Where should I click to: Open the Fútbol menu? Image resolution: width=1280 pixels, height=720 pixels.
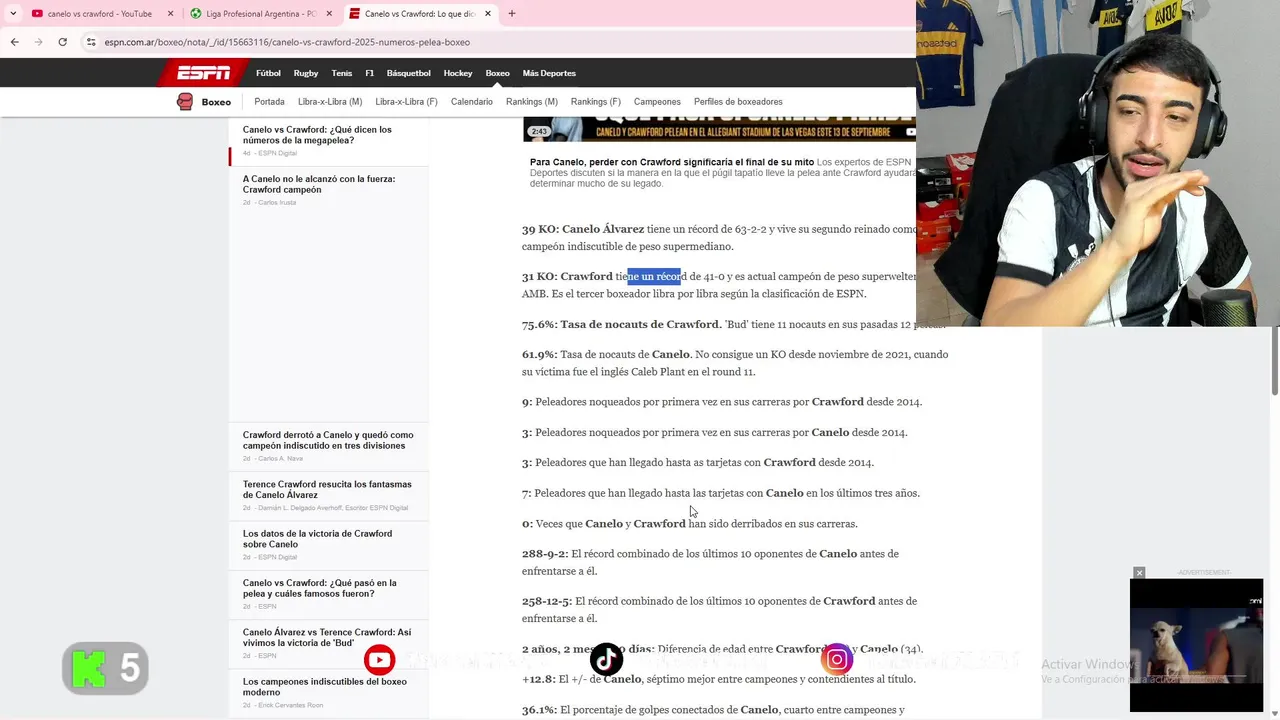pyautogui.click(x=268, y=73)
